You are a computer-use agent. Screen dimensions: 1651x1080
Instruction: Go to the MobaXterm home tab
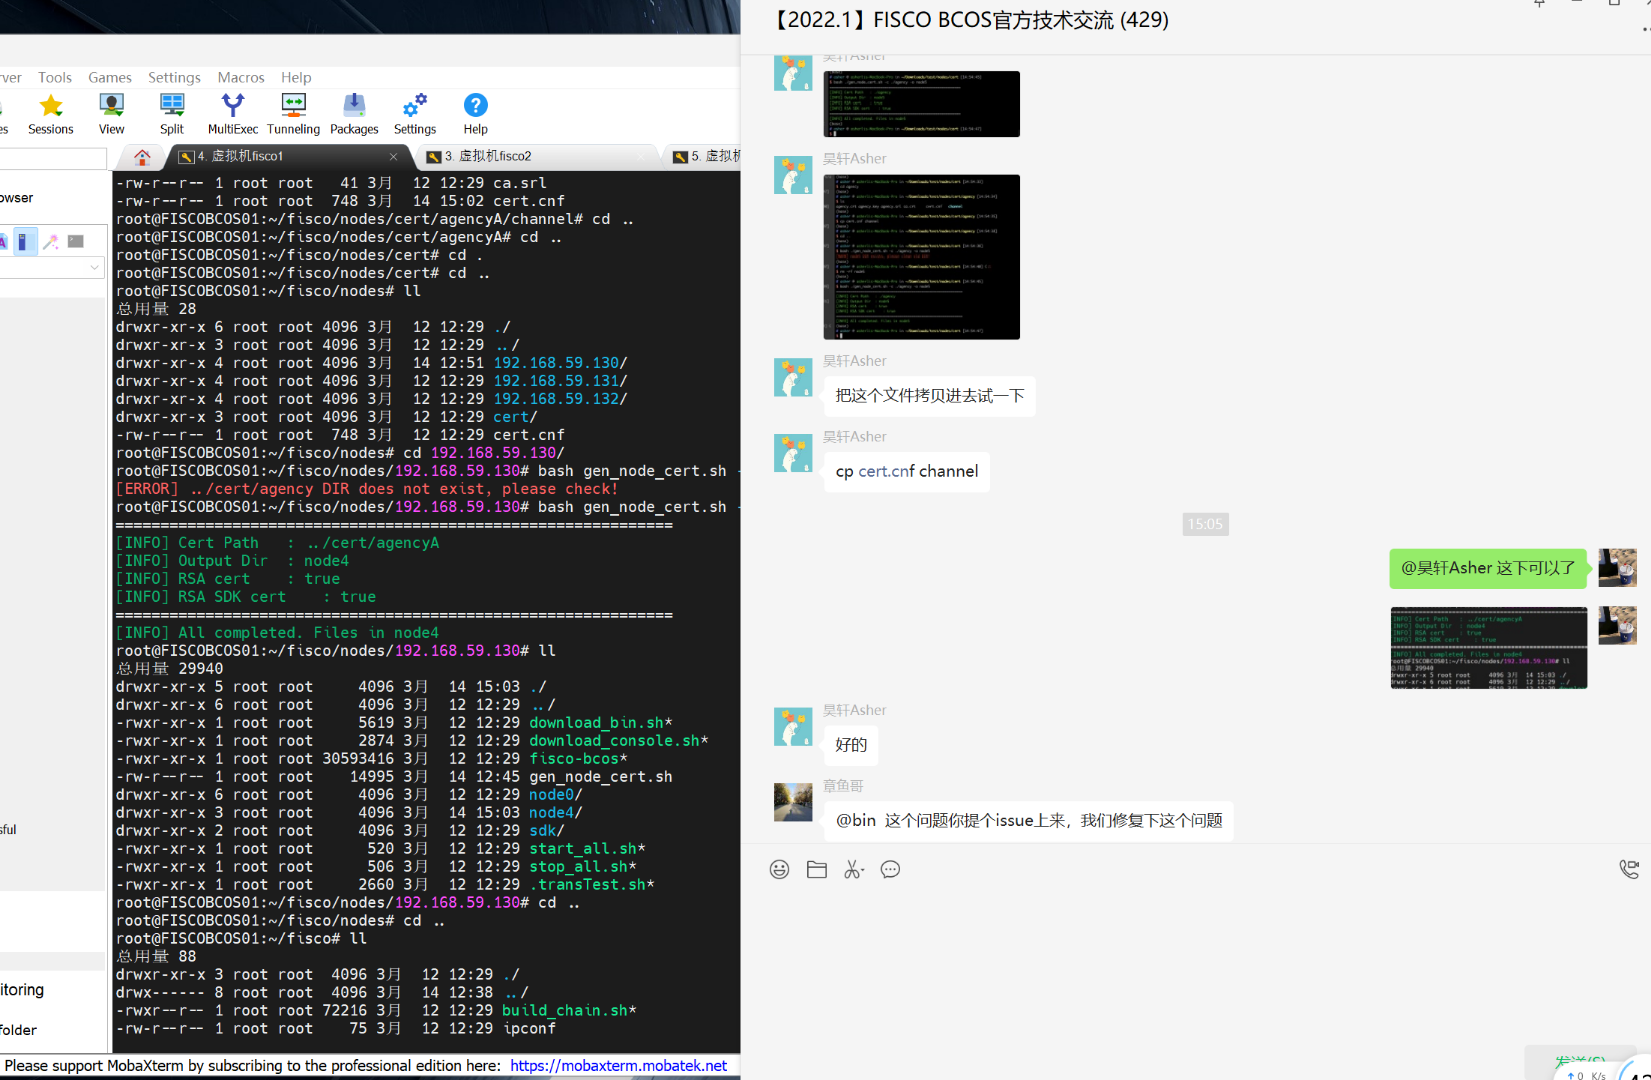(x=142, y=157)
